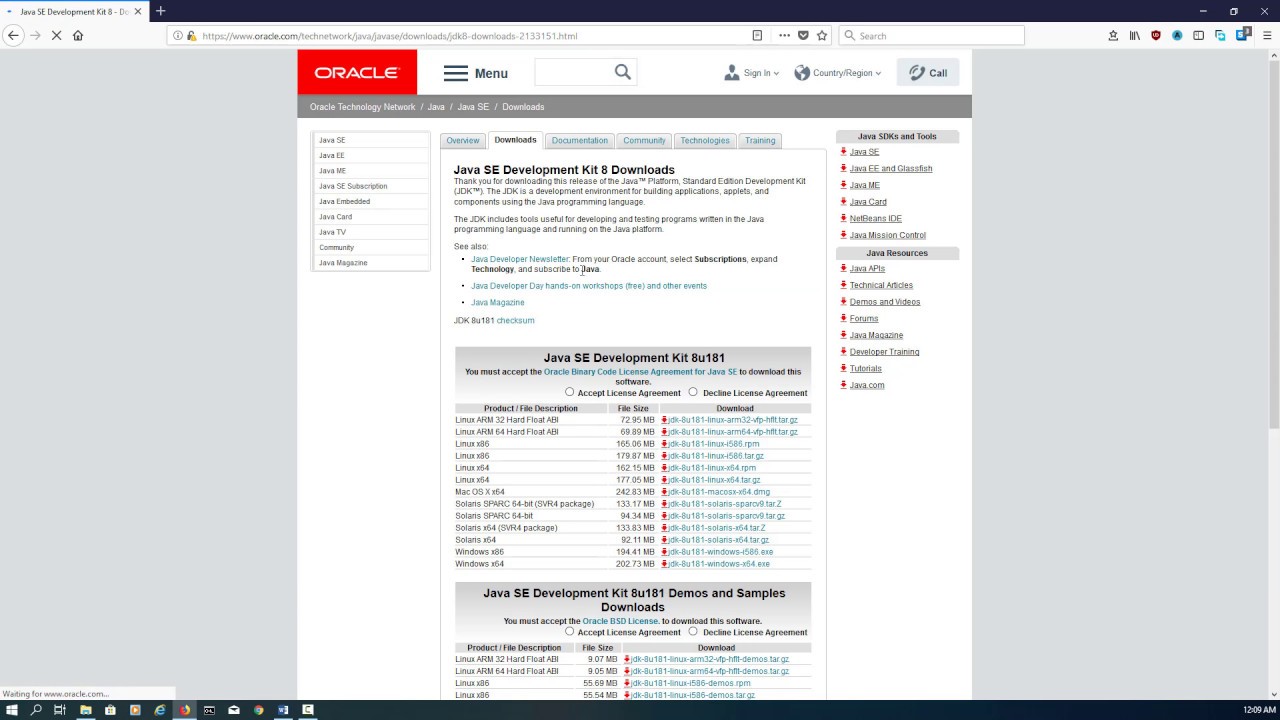The image size is (1280, 720).
Task: Switch to the Overview tab
Action: click(x=463, y=140)
